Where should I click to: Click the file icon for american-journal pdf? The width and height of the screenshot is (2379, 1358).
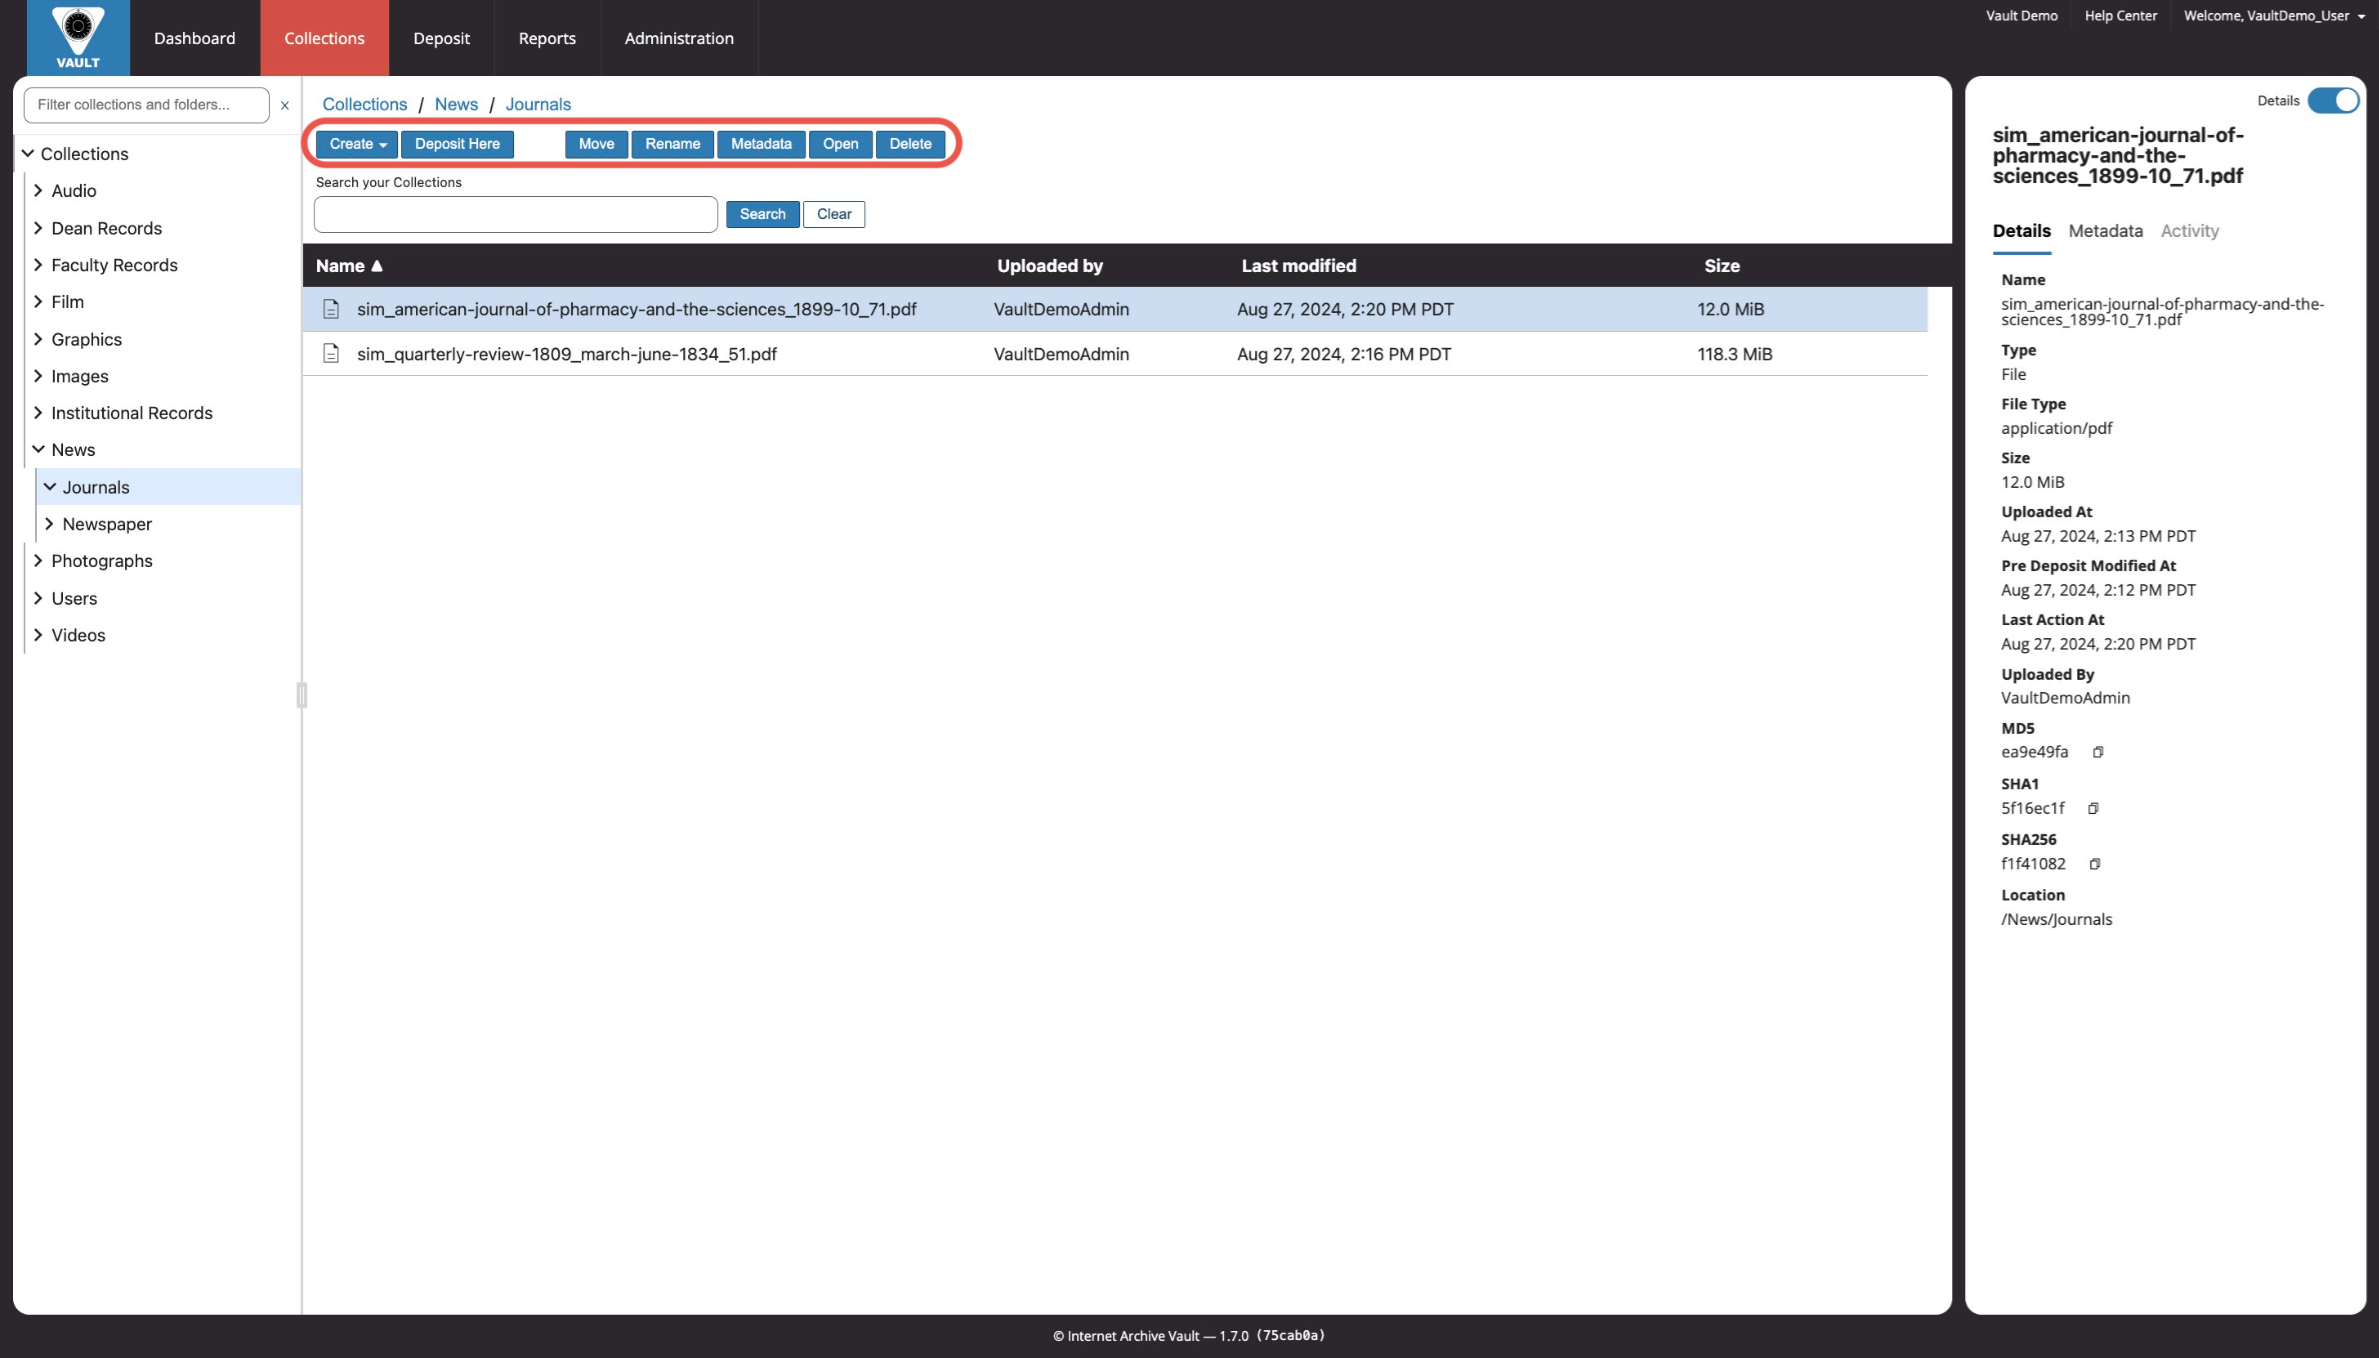pos(331,309)
